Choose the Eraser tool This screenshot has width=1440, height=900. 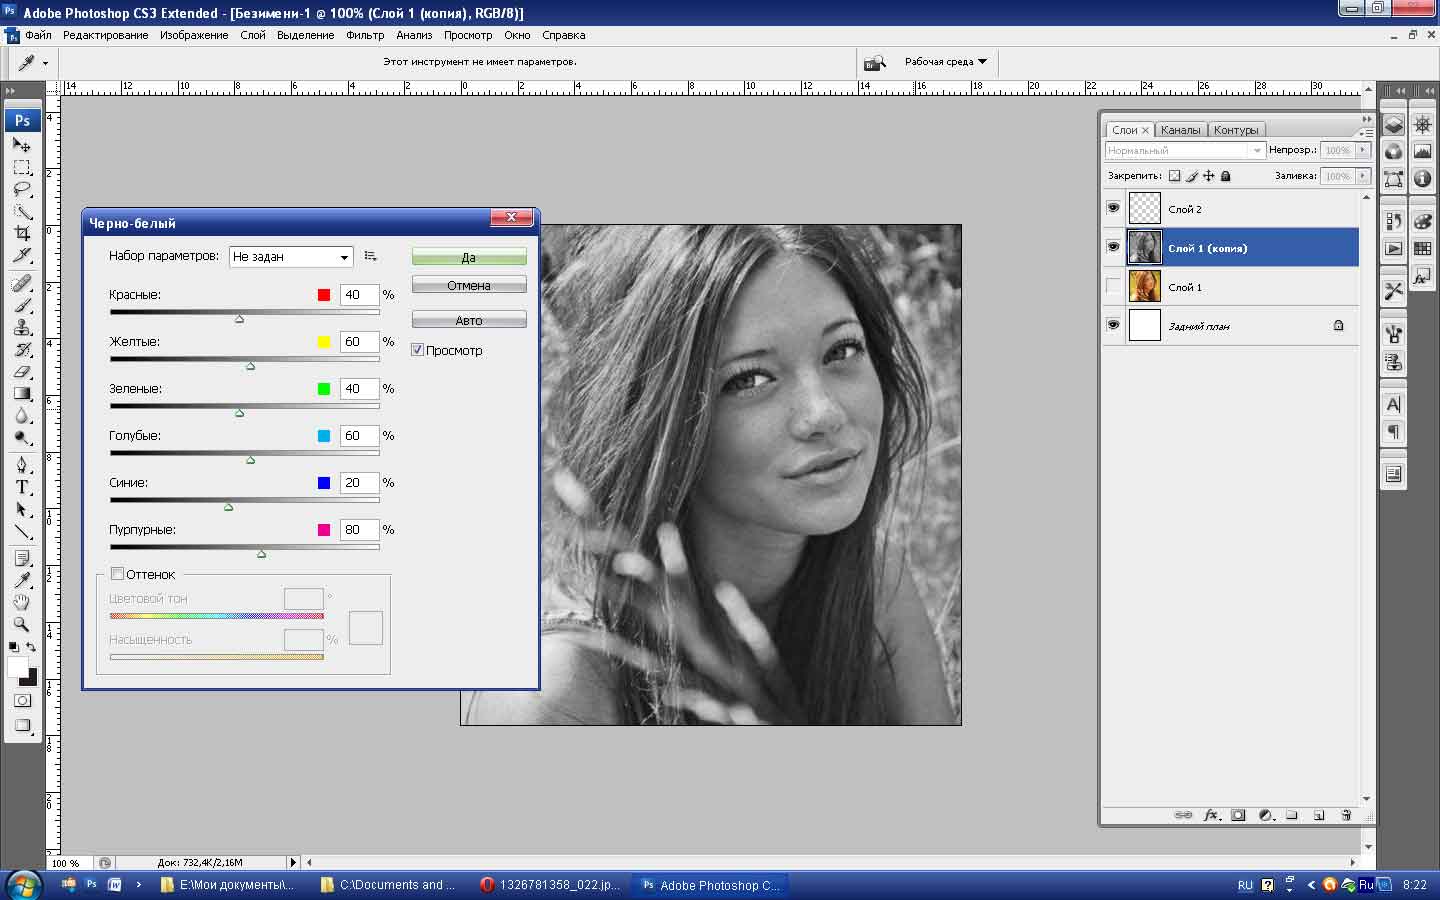[x=22, y=371]
